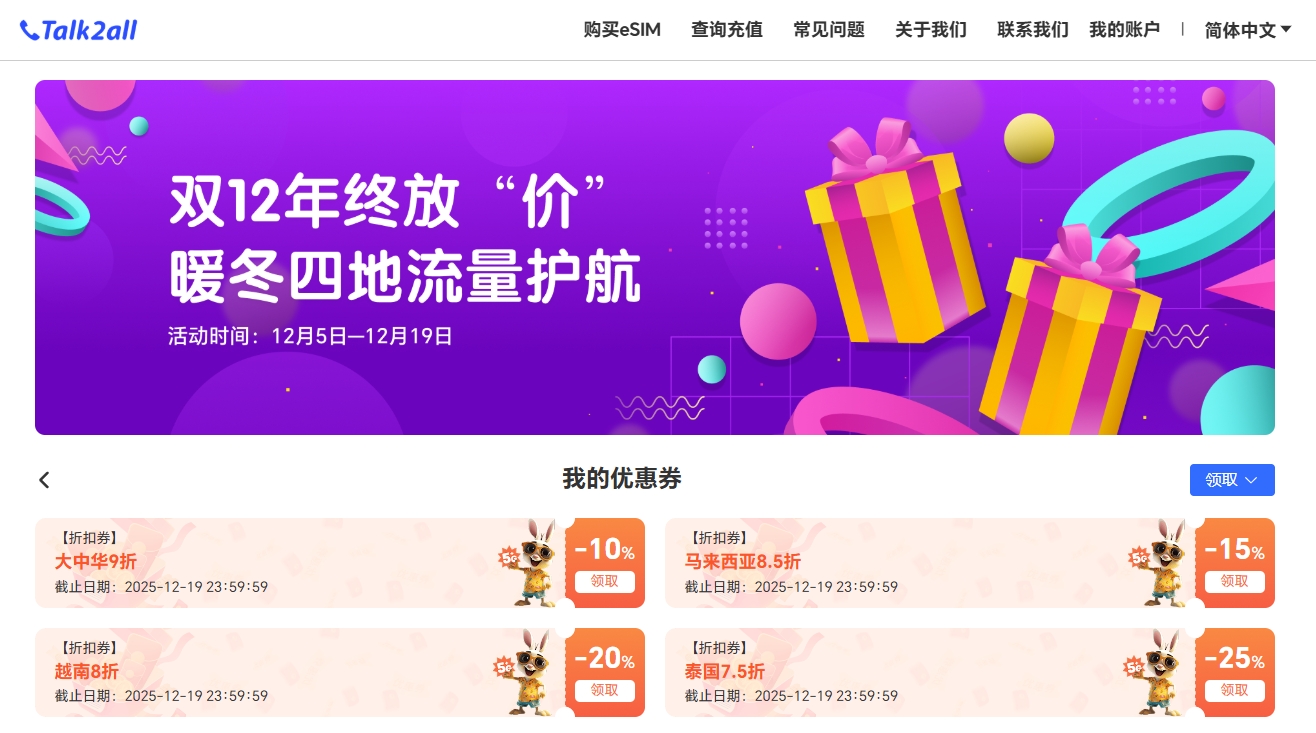Claim the -20% 越南 coupon
The height and width of the screenshot is (733, 1316).
[605, 690]
